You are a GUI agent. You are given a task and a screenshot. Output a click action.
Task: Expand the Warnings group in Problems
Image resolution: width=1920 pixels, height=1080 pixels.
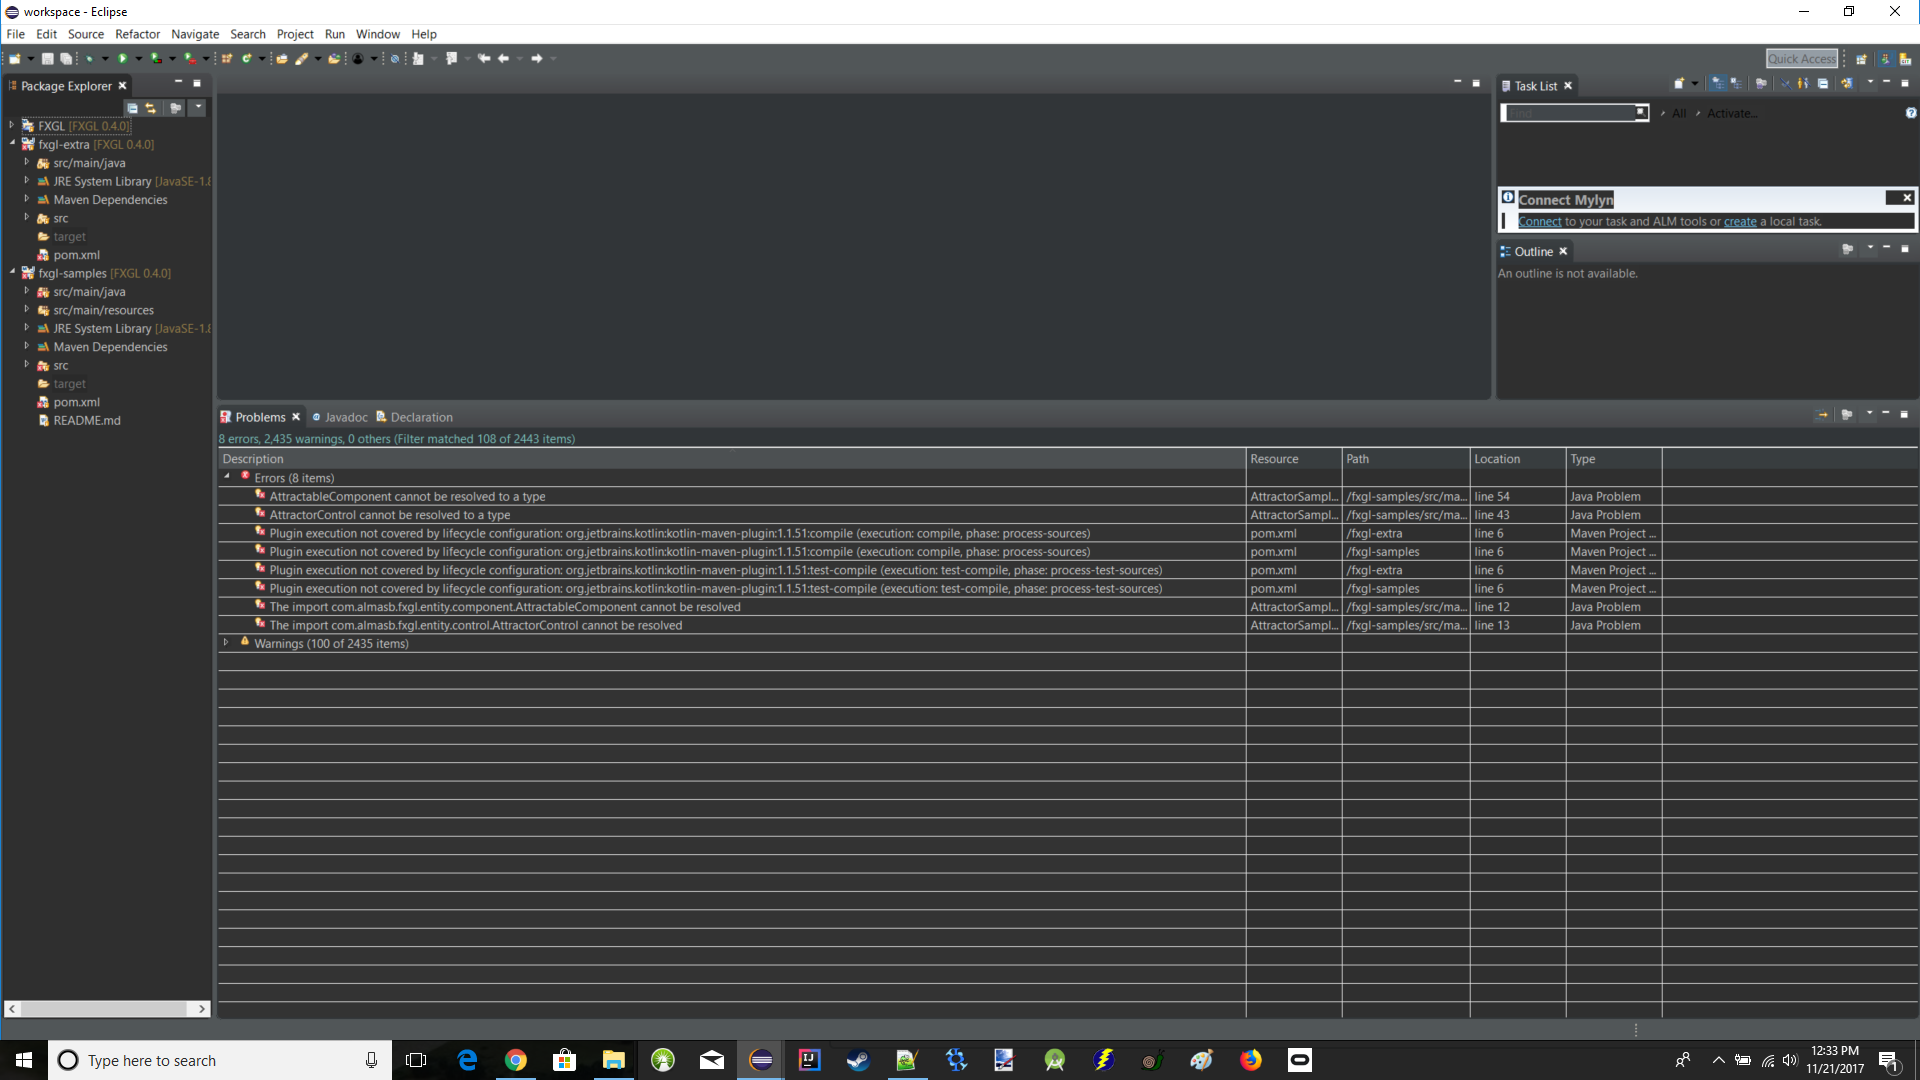226,643
